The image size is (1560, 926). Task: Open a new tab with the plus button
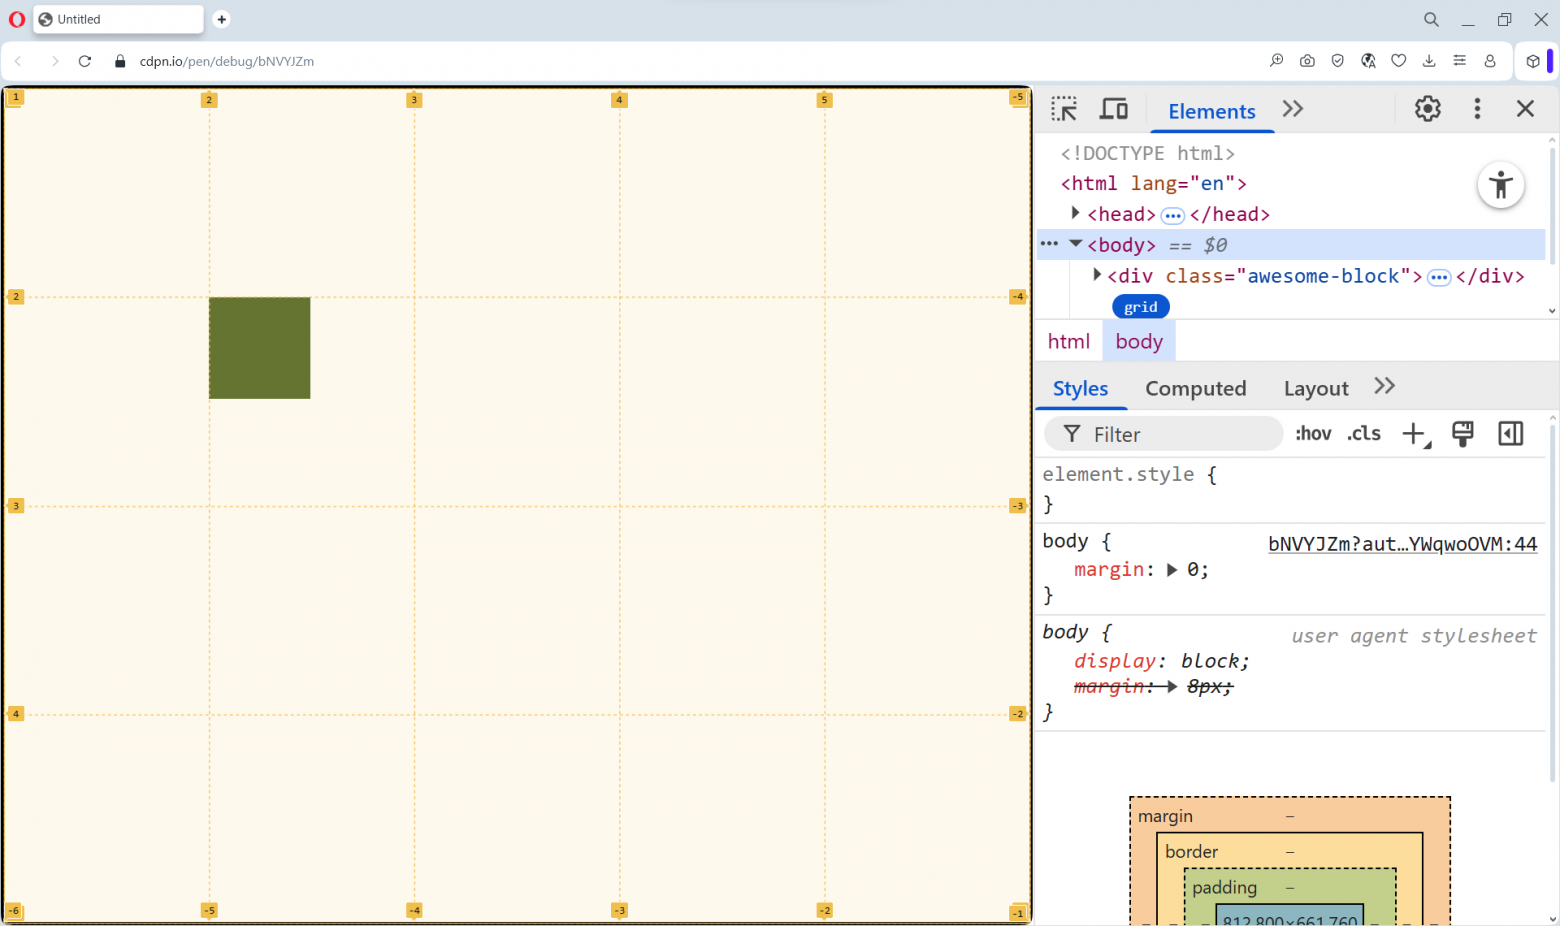pos(222,19)
